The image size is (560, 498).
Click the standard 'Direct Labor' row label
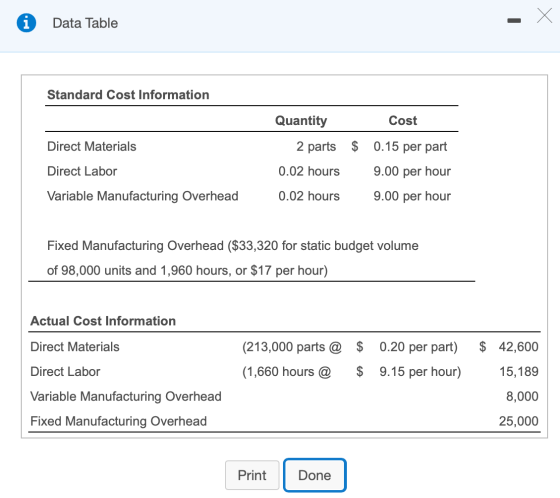pos(82,171)
